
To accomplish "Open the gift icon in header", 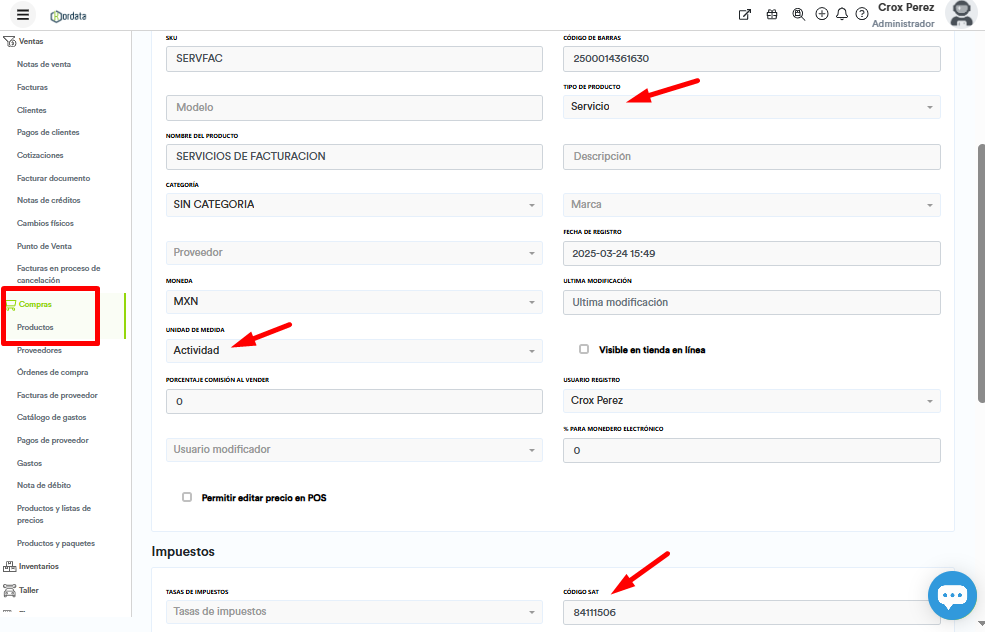I will click(771, 14).
